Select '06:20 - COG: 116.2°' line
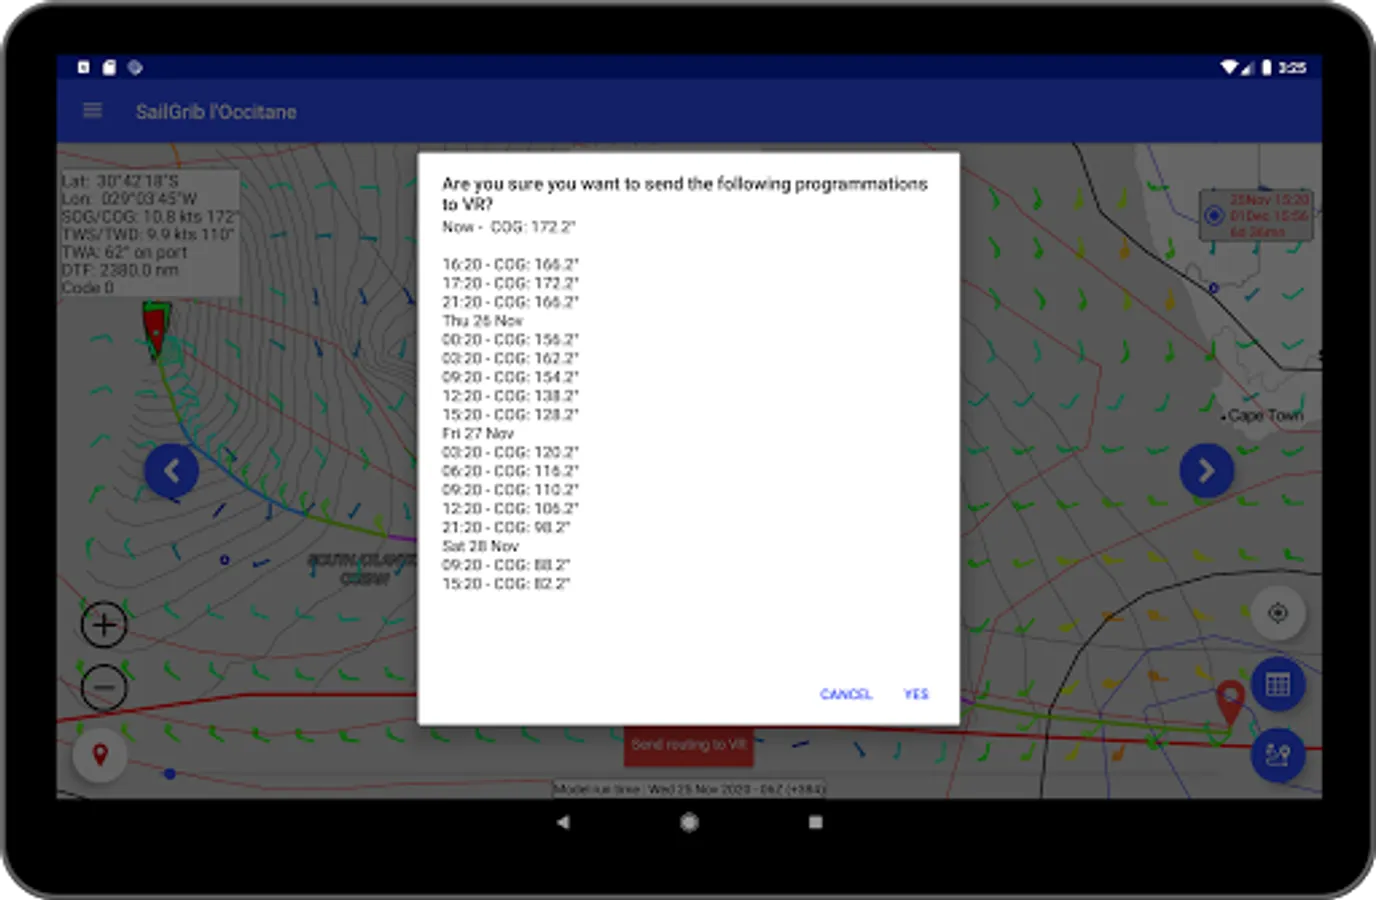 click(510, 471)
